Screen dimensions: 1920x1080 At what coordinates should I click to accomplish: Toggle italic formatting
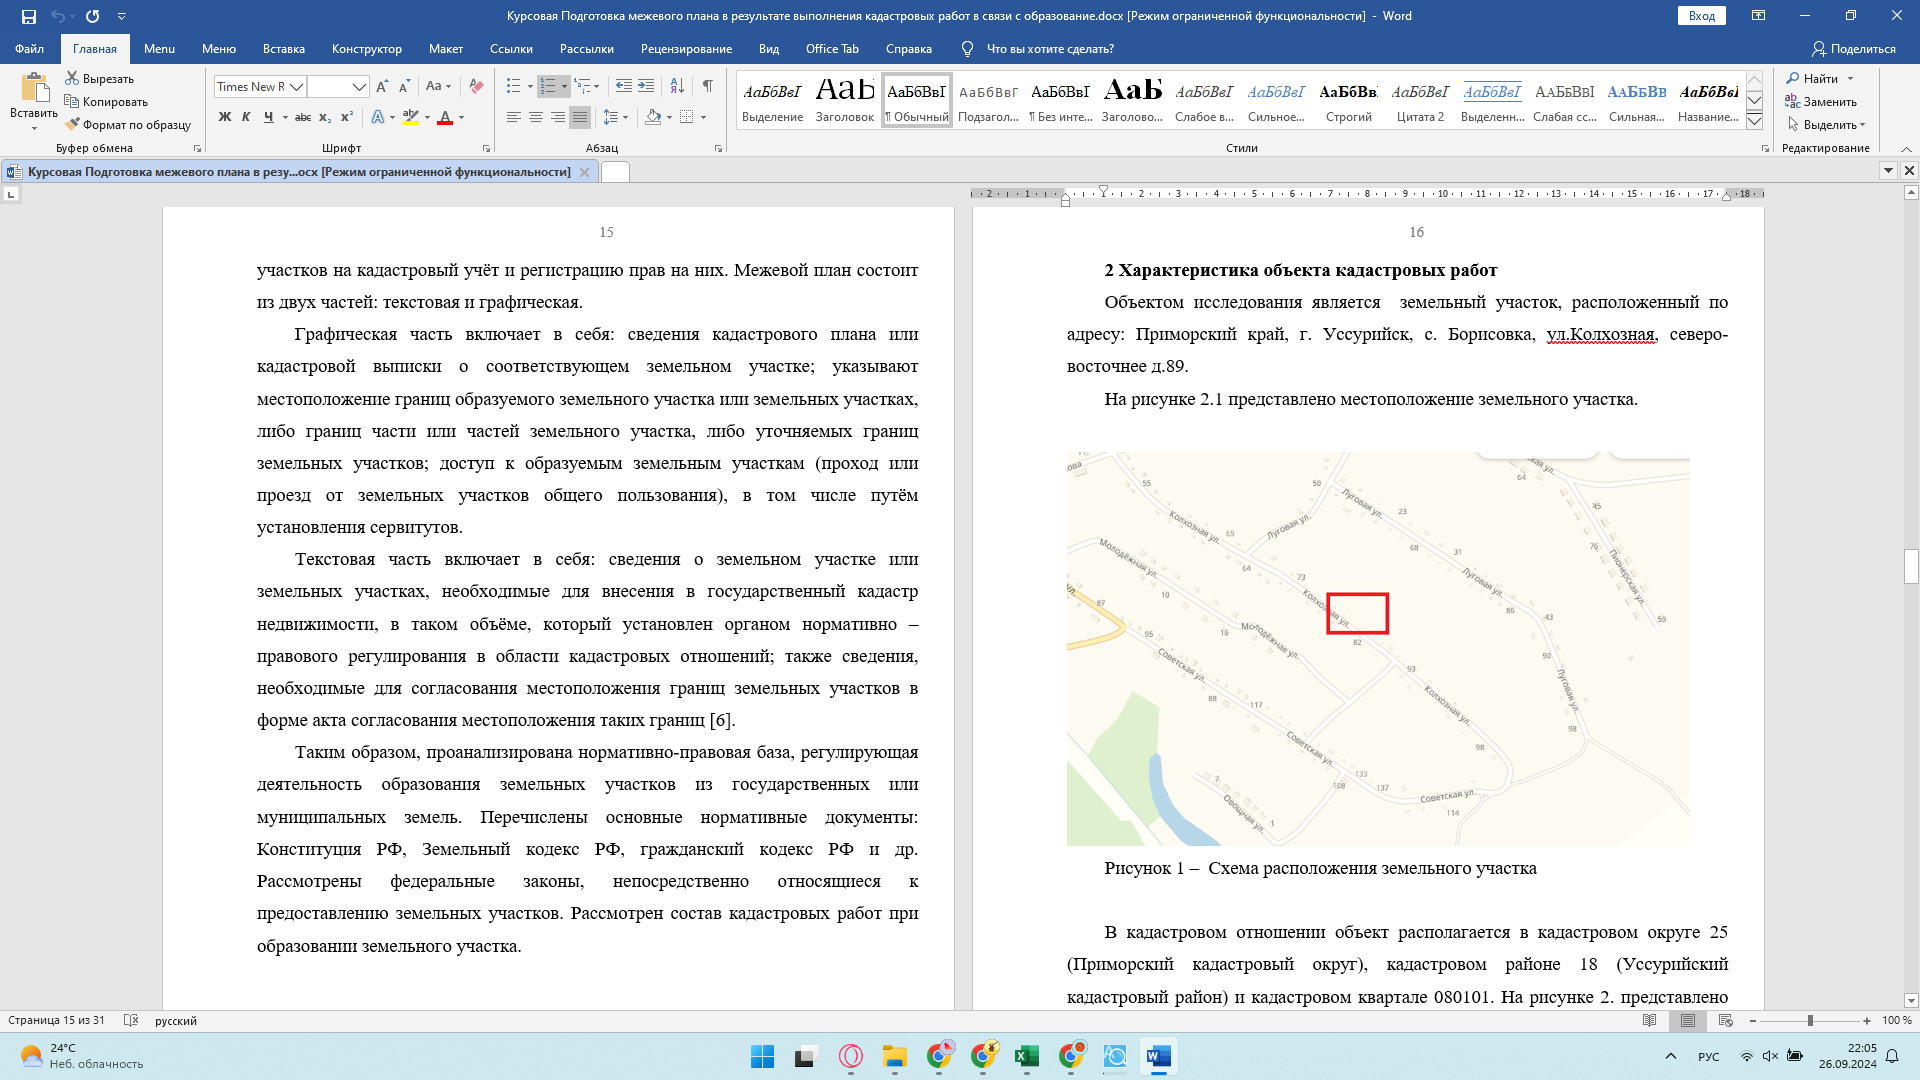coord(246,117)
